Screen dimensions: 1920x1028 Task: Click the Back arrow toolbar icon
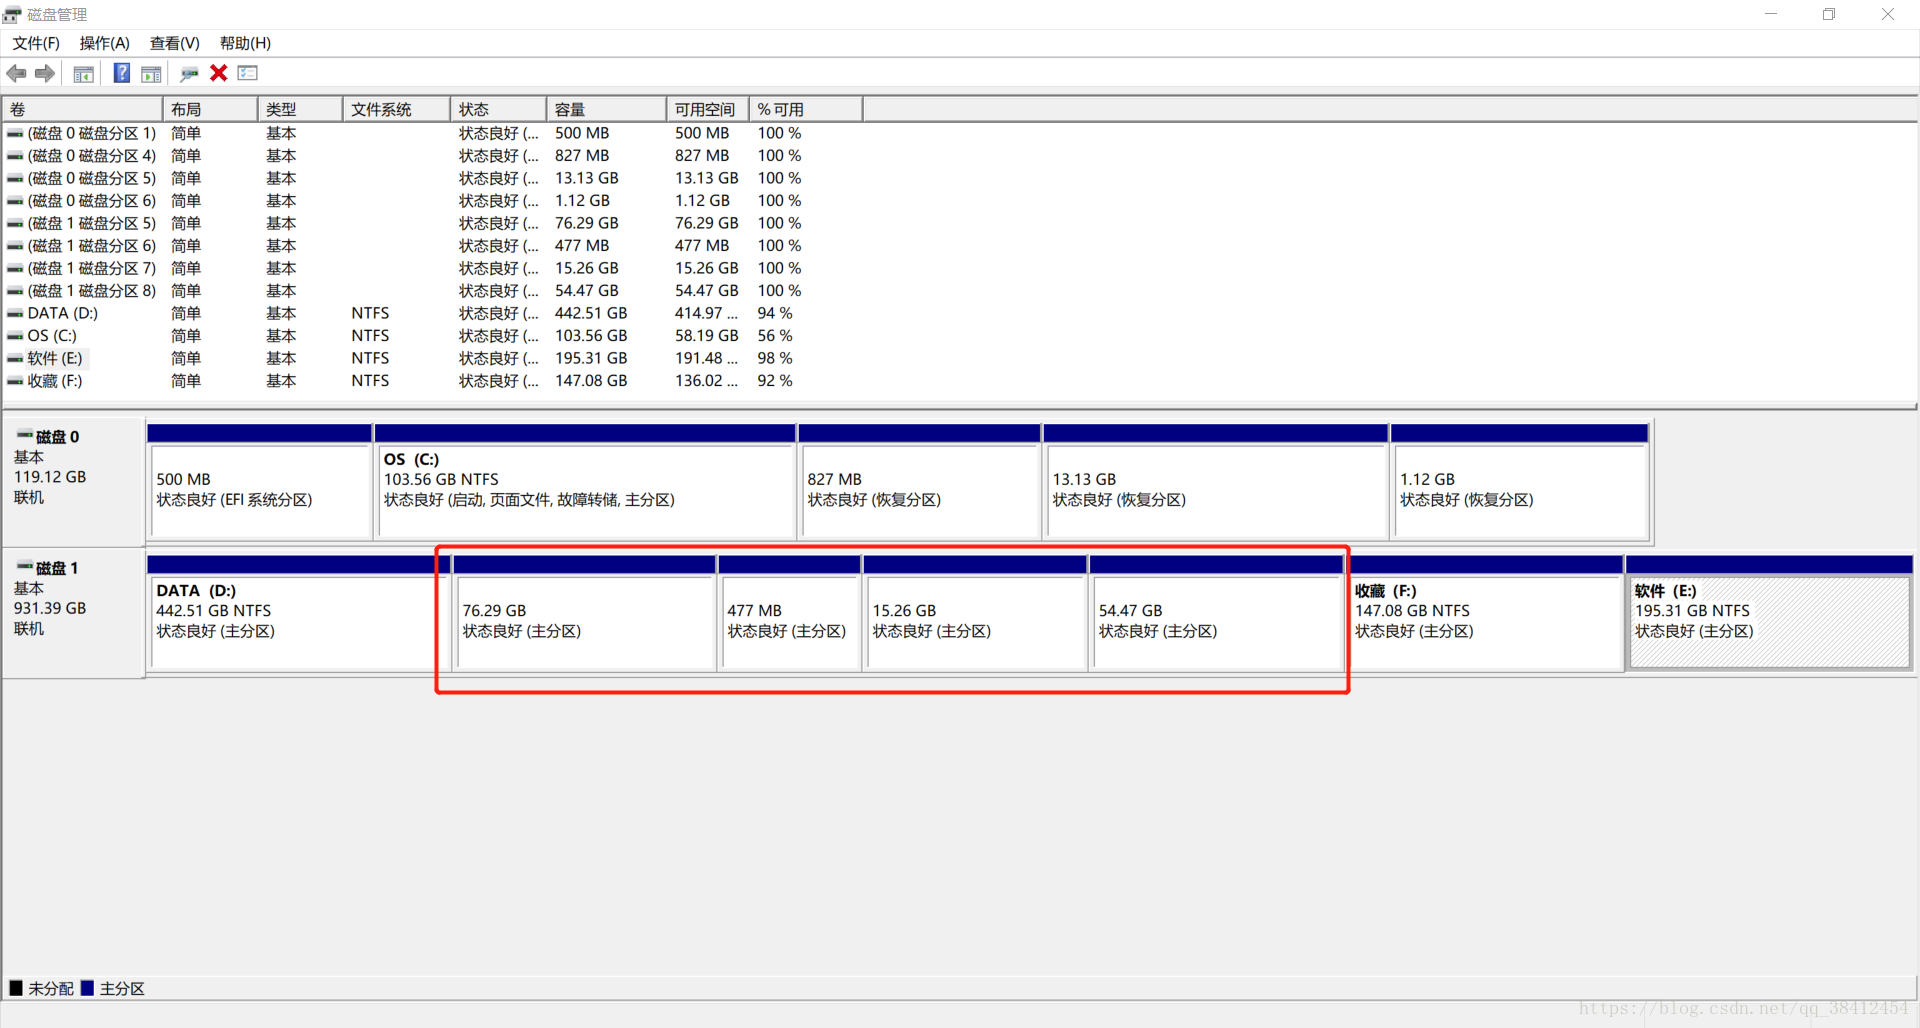[x=16, y=73]
